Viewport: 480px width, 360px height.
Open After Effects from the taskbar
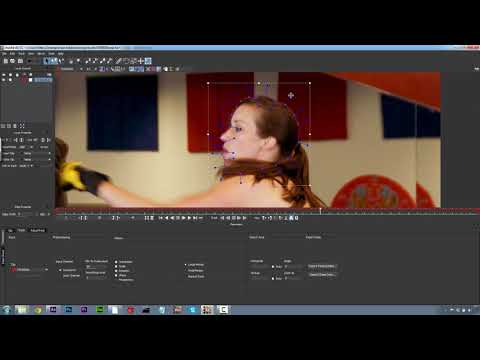click(53, 310)
